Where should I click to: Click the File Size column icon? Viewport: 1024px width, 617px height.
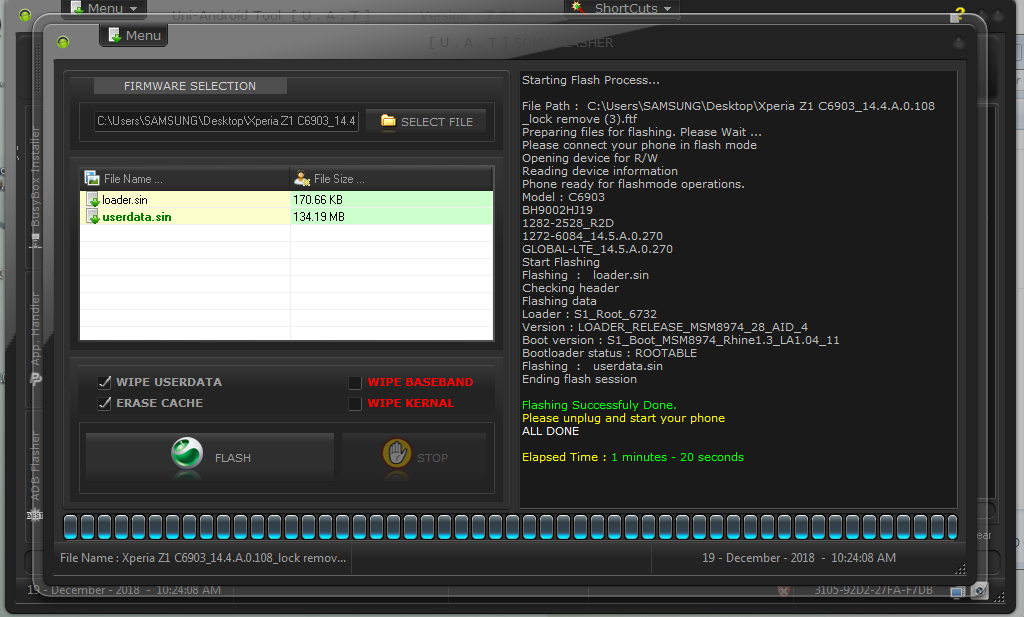tap(302, 178)
